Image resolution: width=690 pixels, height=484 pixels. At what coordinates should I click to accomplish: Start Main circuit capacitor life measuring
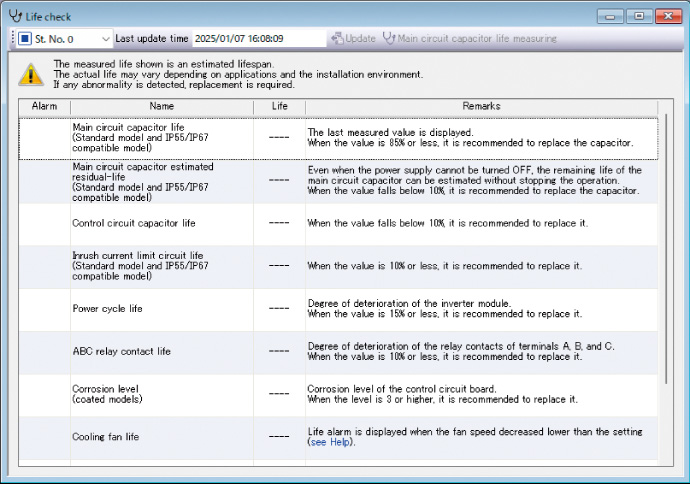(470, 39)
